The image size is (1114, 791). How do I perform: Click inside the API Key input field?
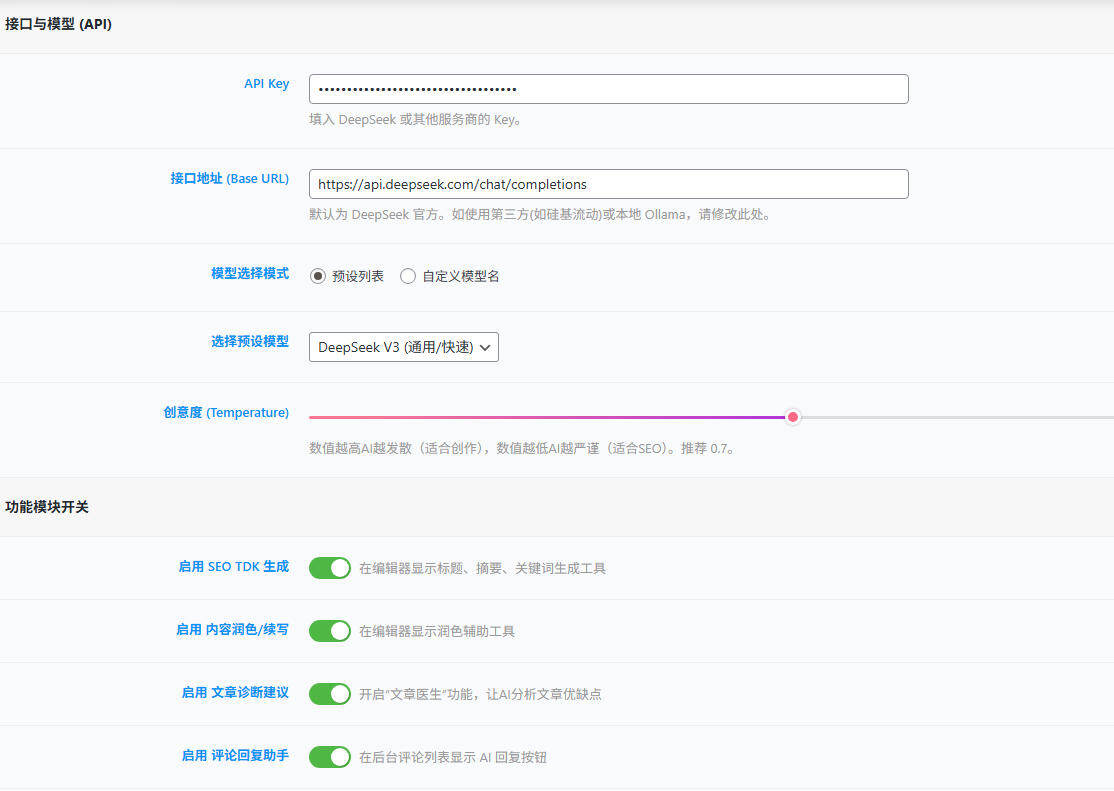607,89
